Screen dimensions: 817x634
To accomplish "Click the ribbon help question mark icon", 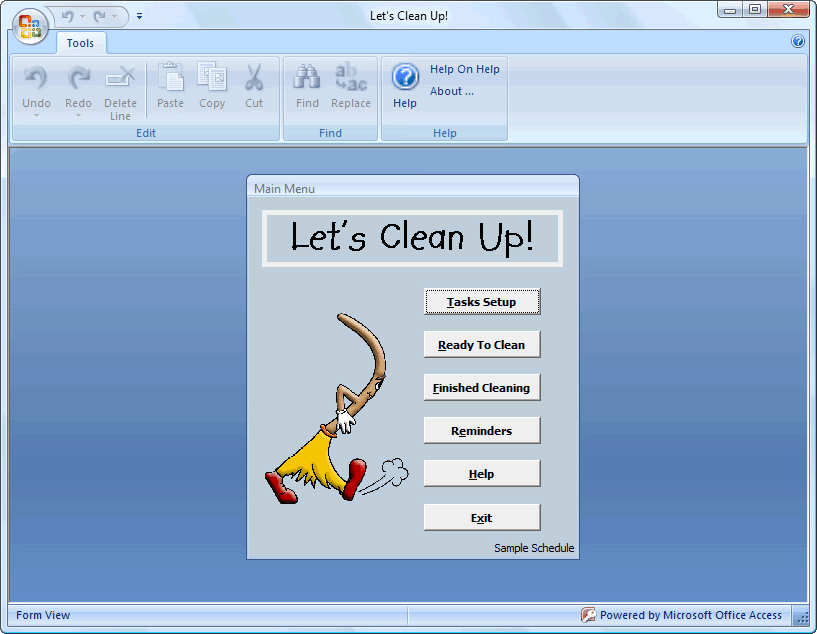I will click(x=798, y=41).
